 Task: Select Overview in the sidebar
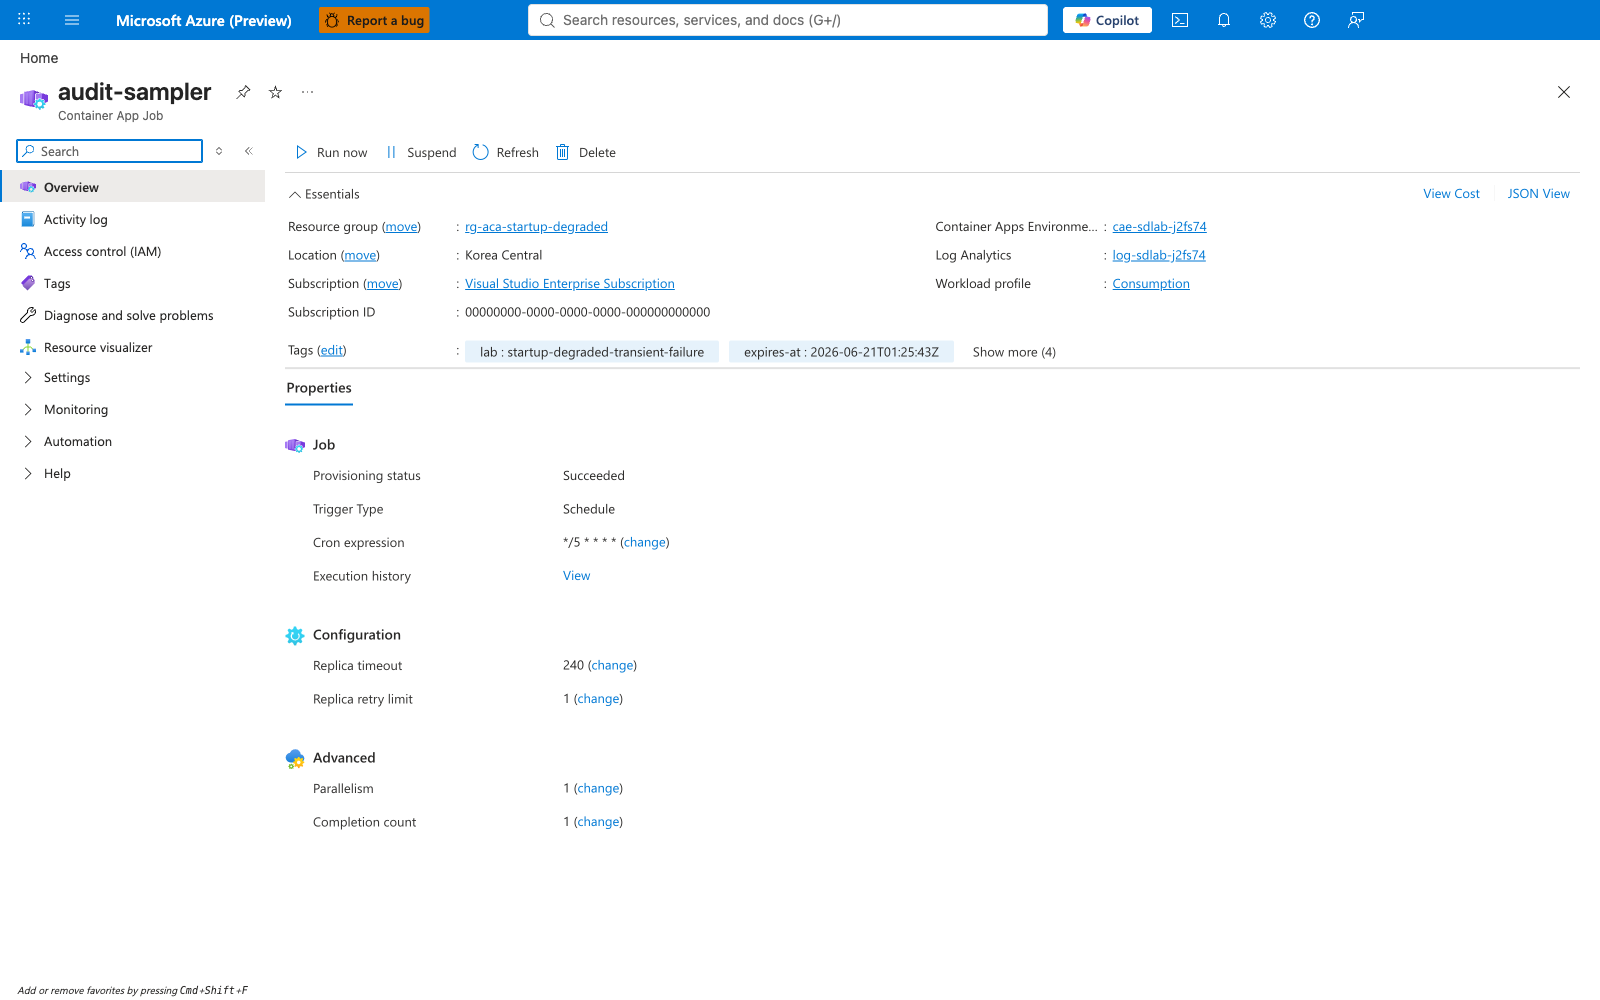tap(133, 187)
